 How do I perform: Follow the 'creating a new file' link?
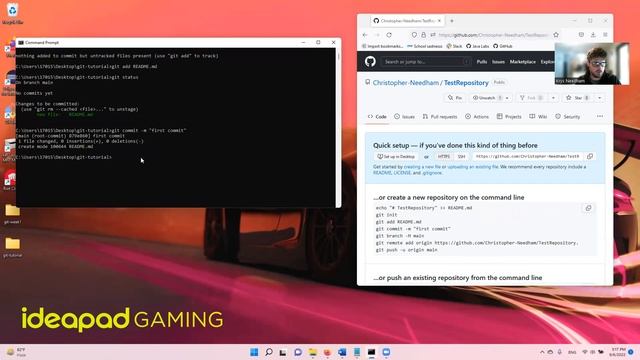(x=422, y=167)
